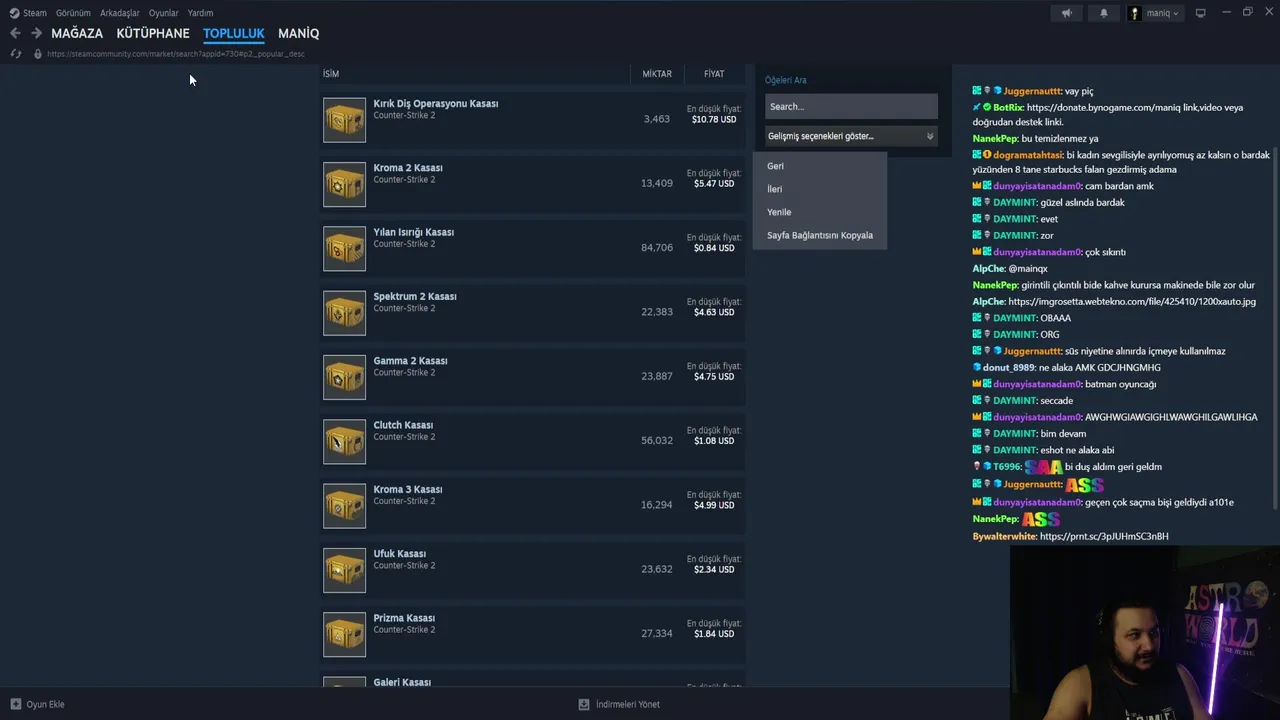Screen dimensions: 1280x720
Task: Open the Kroma 3 Kasası listing
Action: click(533, 505)
